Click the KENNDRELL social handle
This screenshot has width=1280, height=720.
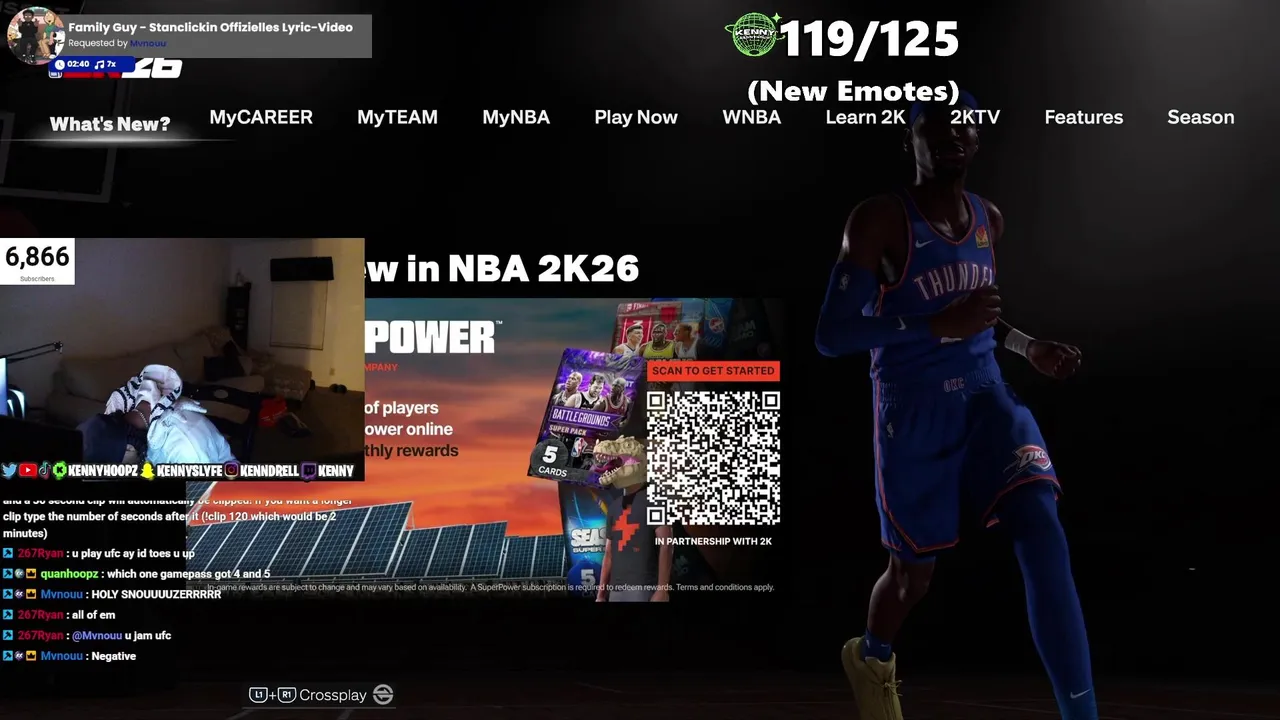tap(269, 470)
